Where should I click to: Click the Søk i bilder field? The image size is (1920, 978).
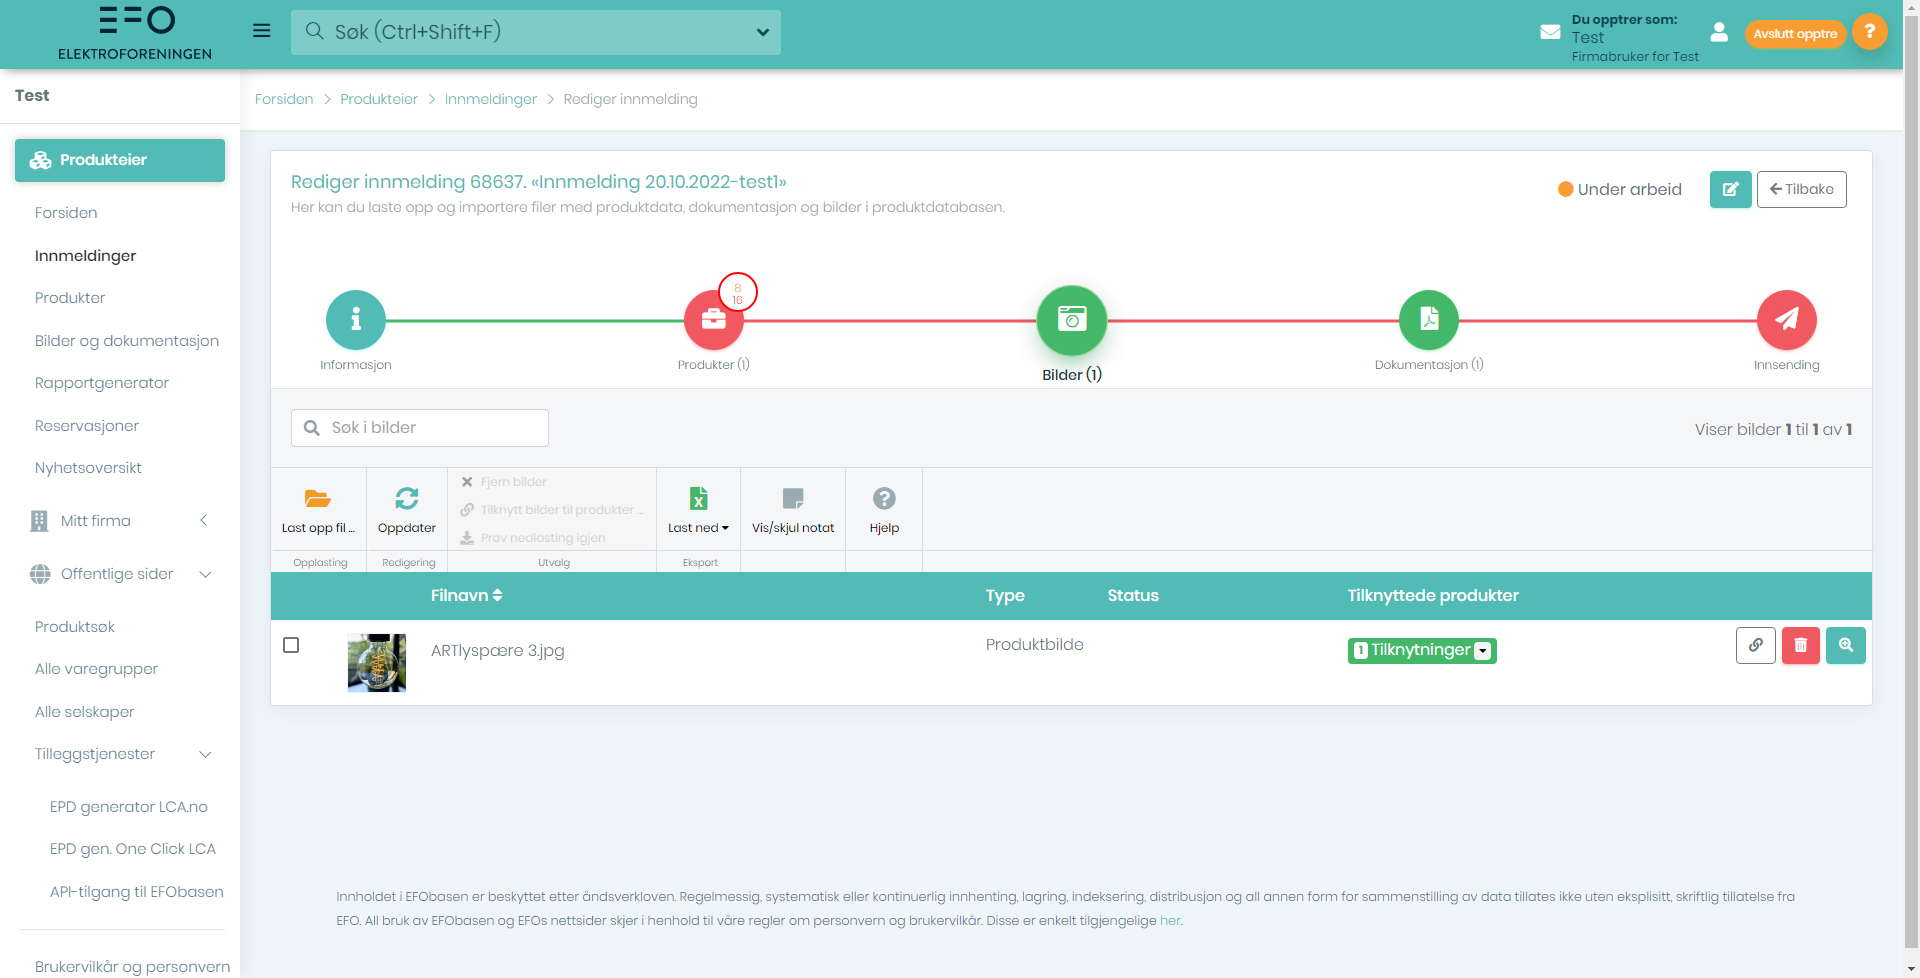pyautogui.click(x=420, y=428)
